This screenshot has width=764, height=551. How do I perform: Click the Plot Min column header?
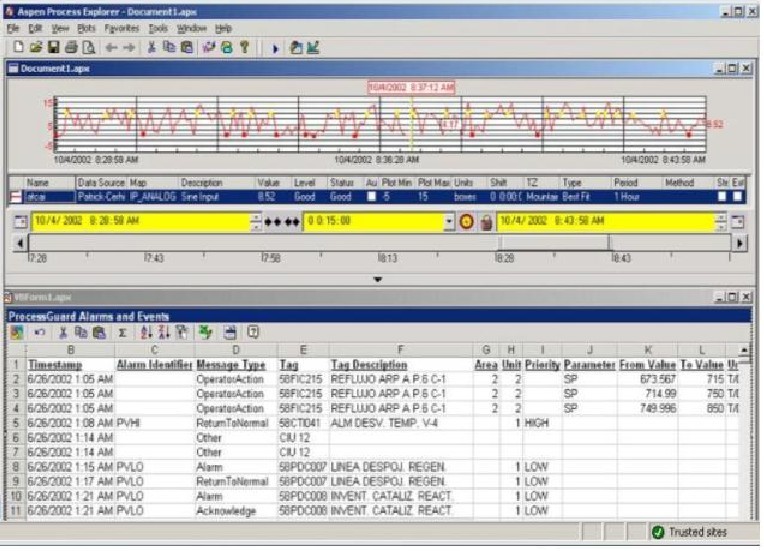(397, 183)
